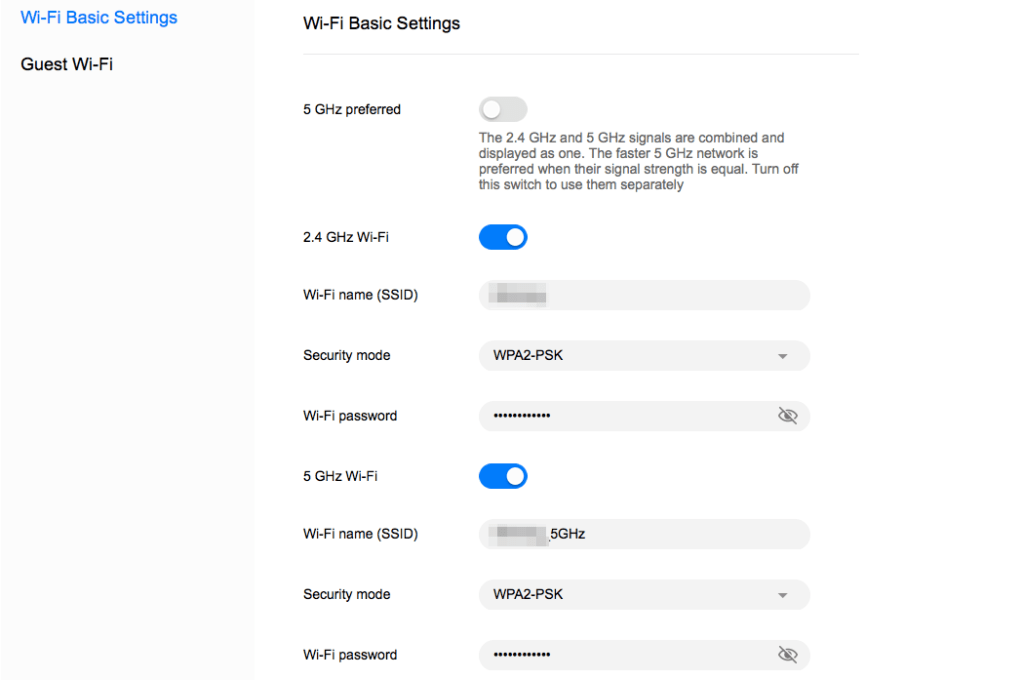
Task: Reveal the 5 GHz Wi-Fi password
Action: (x=788, y=655)
